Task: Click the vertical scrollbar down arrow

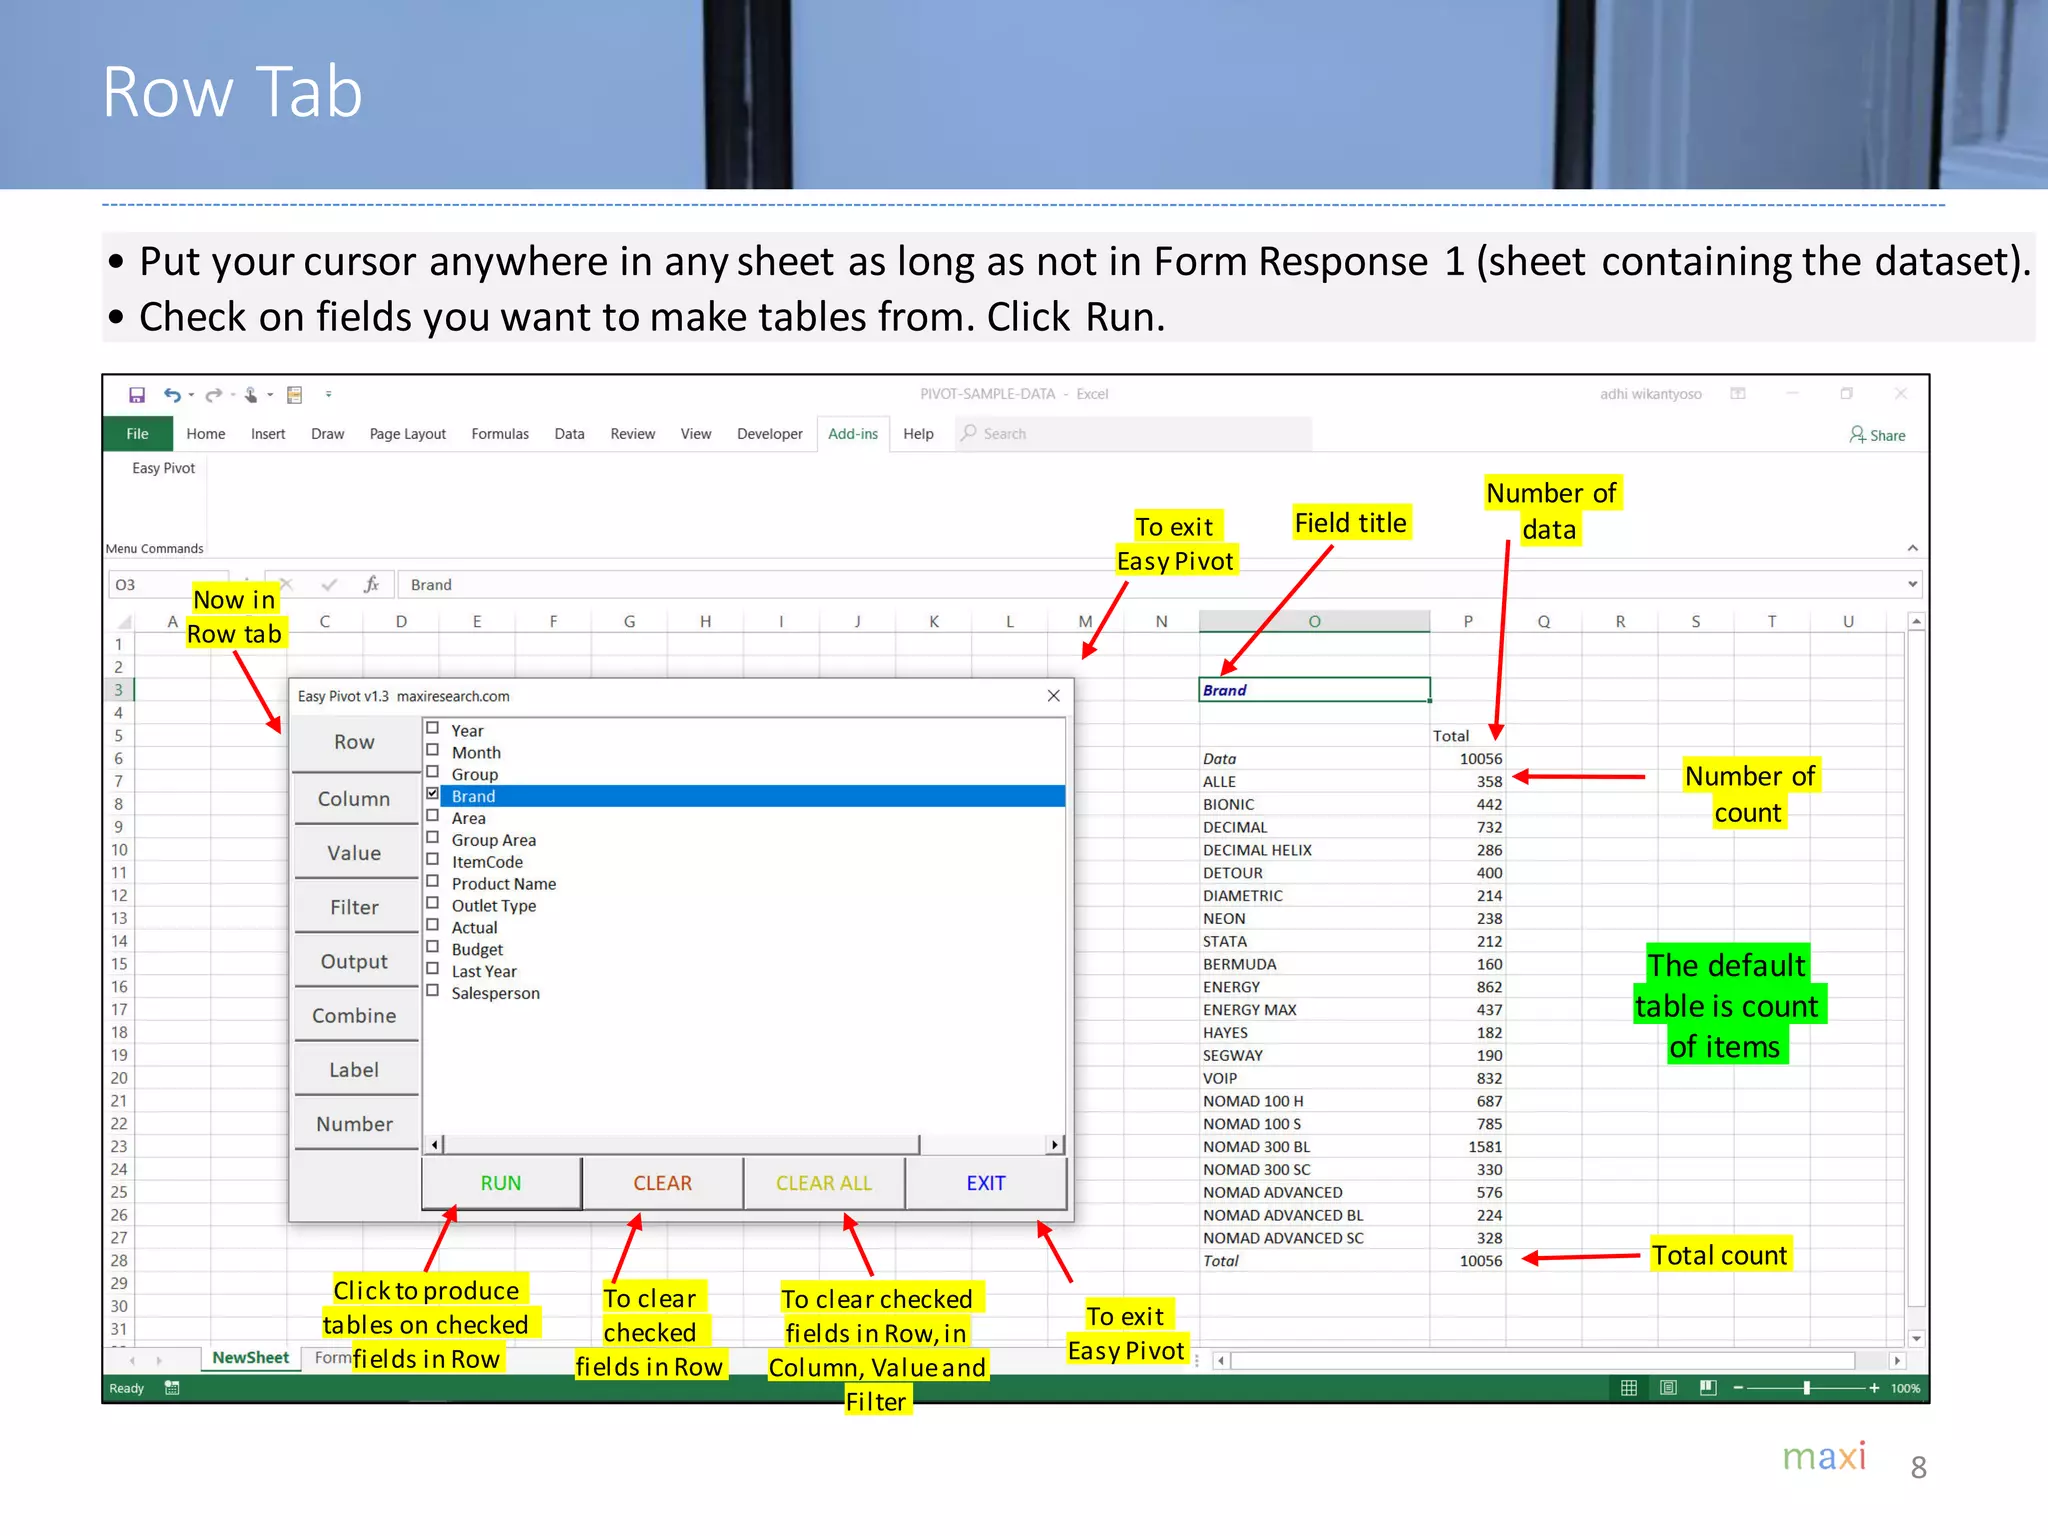Action: (x=1916, y=1338)
